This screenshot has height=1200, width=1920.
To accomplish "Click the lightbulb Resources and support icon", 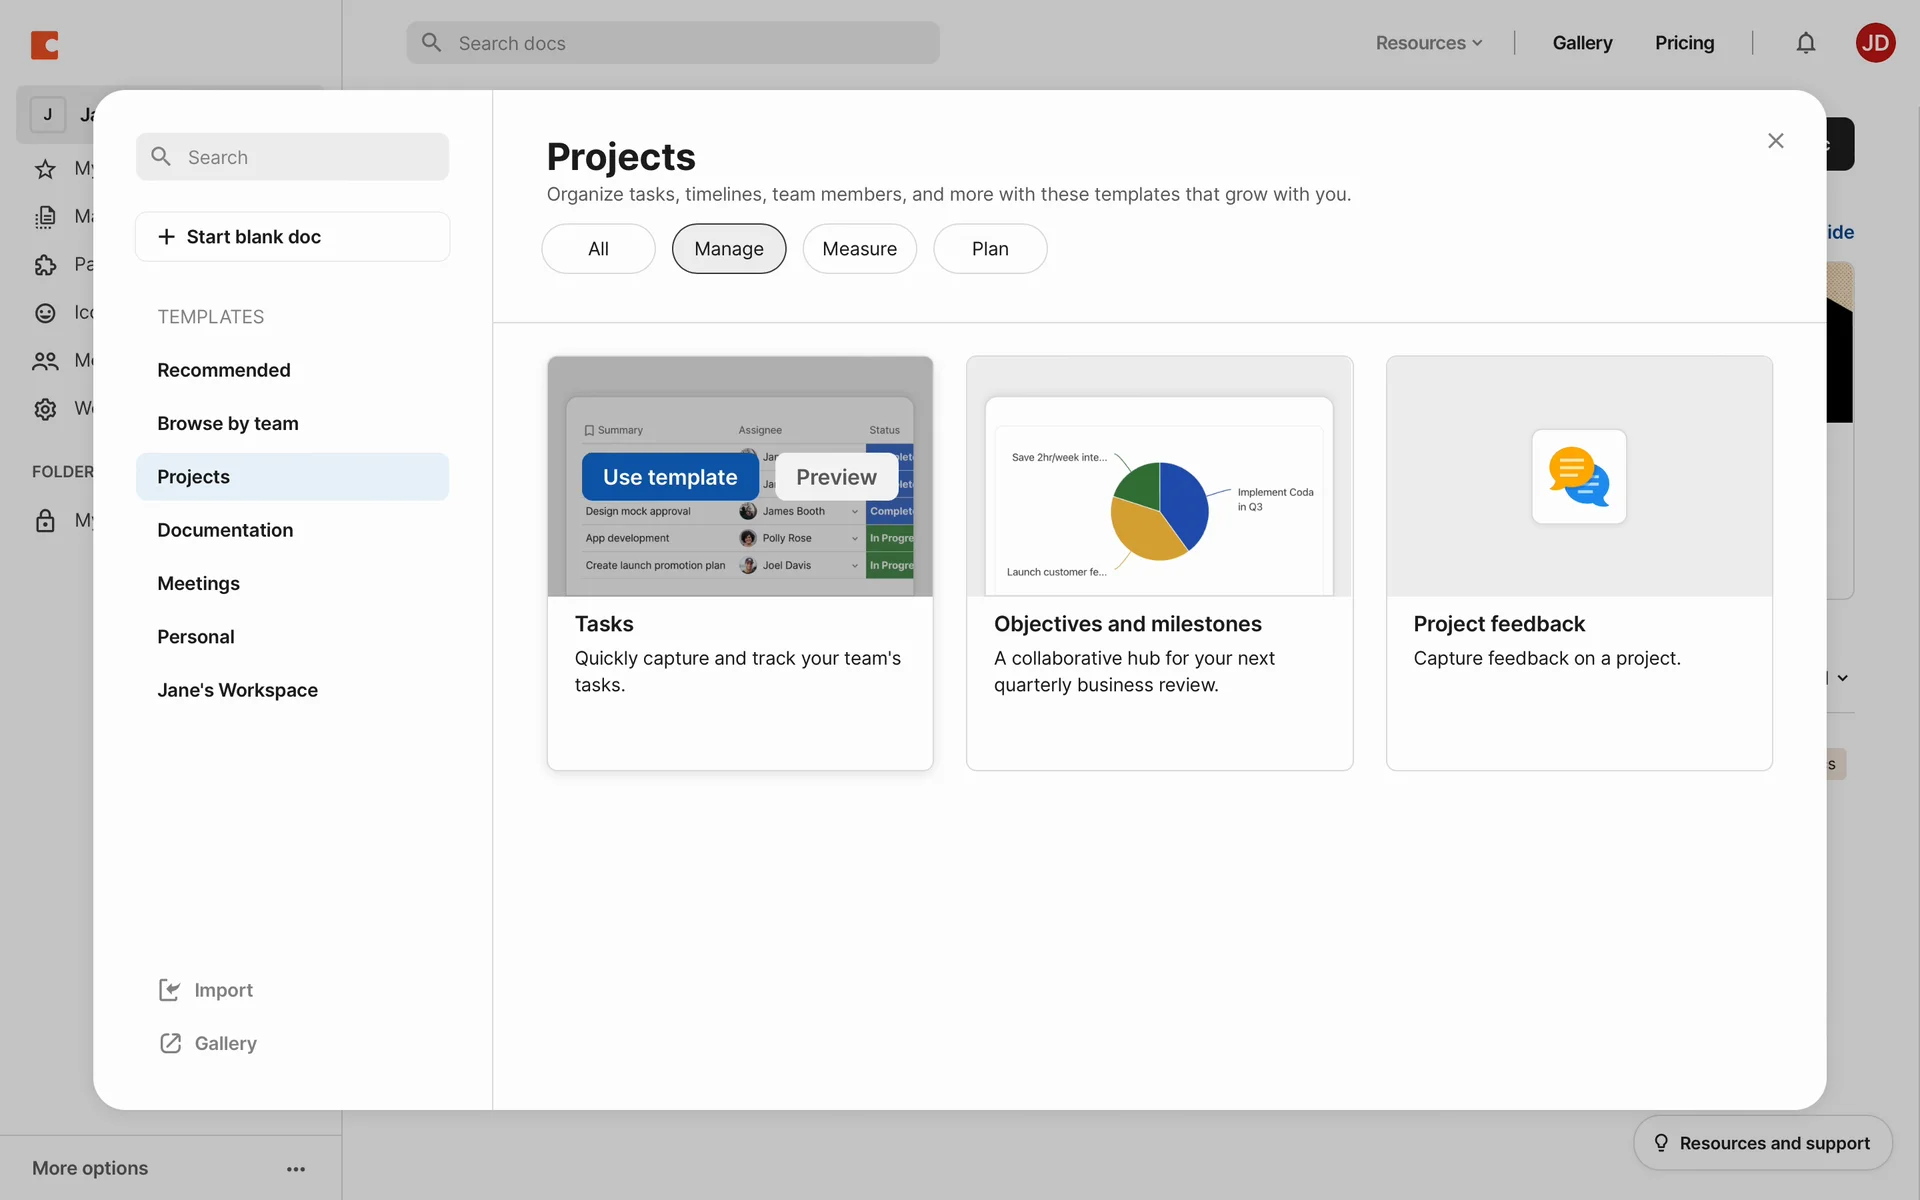I will click(1661, 1143).
